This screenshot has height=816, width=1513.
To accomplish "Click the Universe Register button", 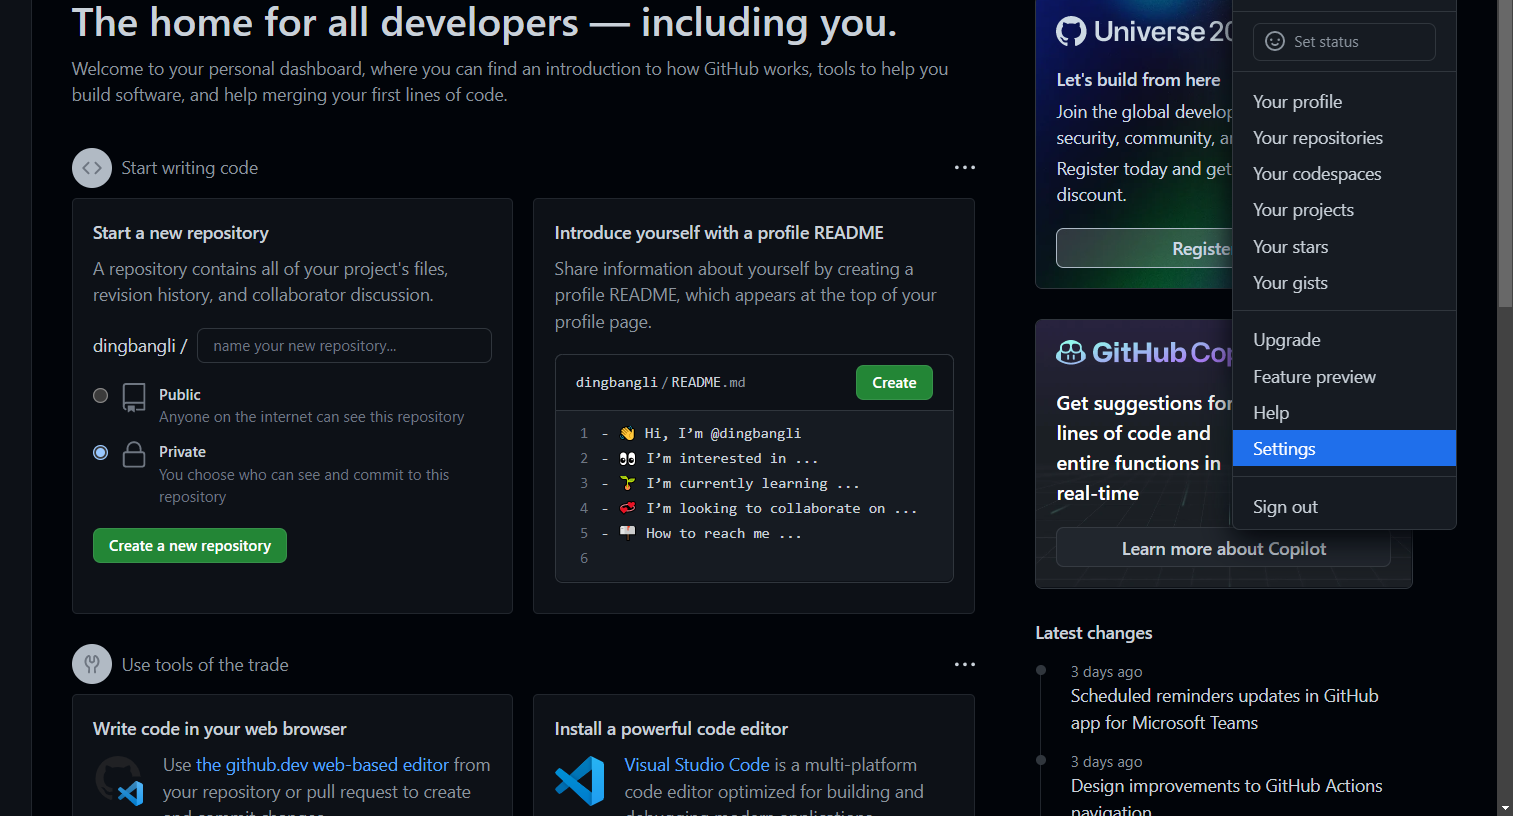I will pos(1145,248).
